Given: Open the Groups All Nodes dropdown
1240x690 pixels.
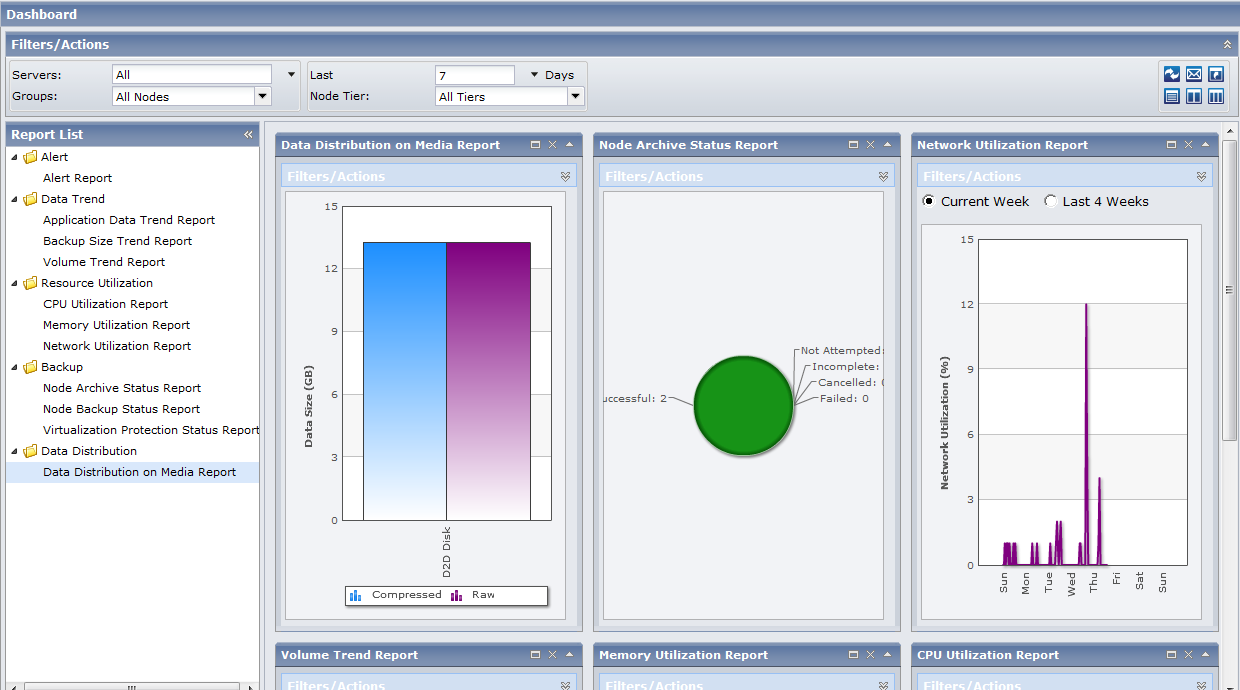Looking at the screenshot, I should click(261, 96).
